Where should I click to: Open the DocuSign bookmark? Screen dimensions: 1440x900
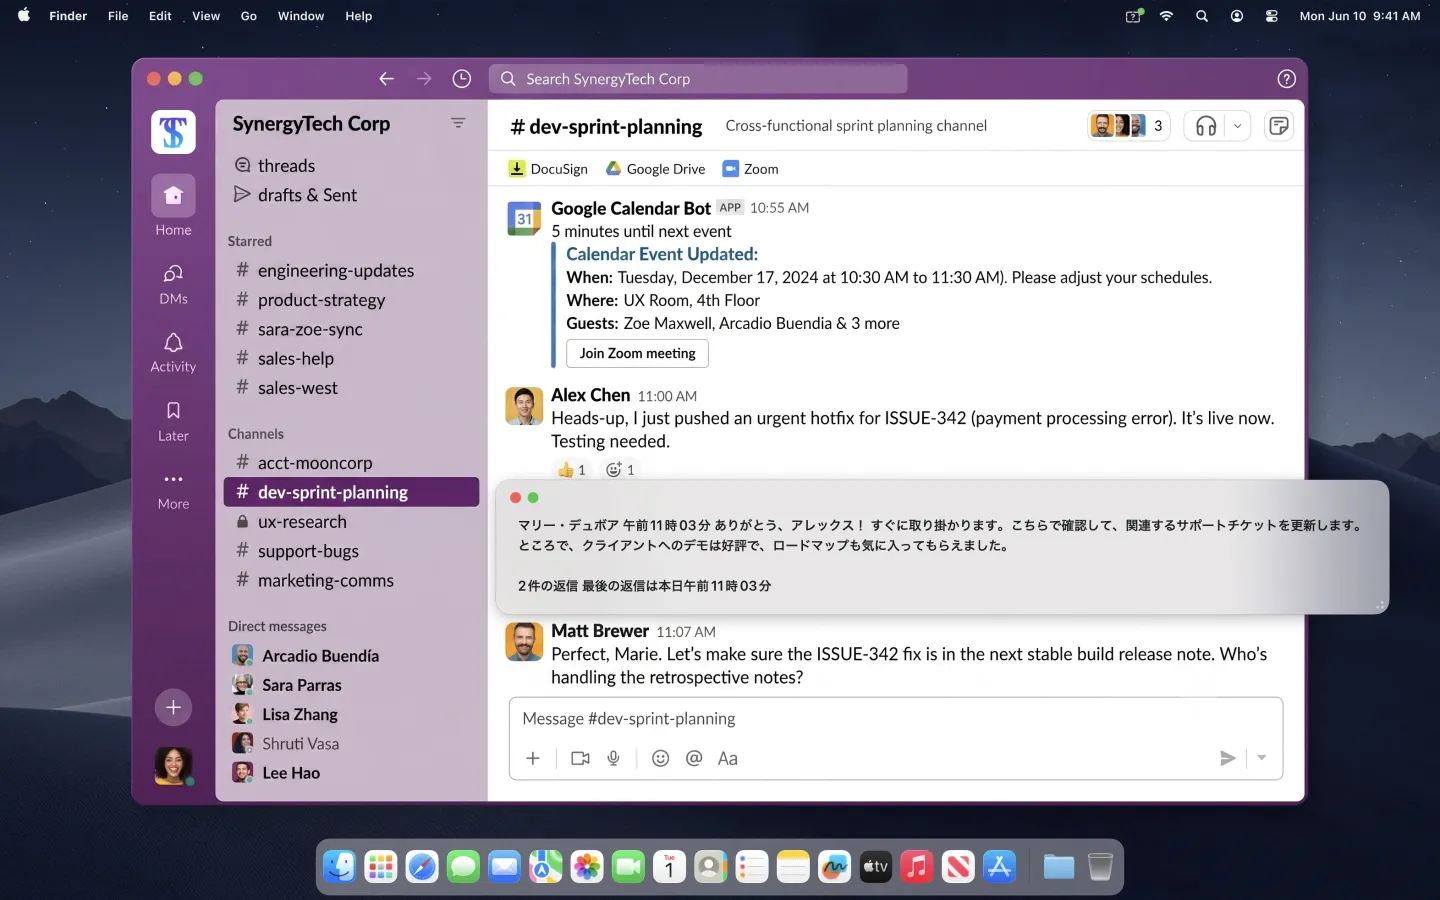[548, 169]
